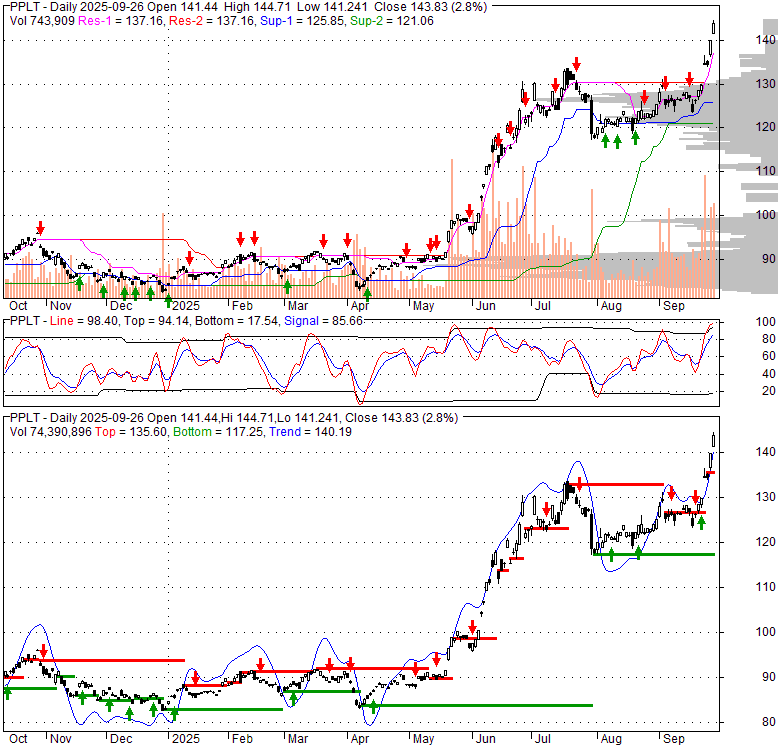Click 20 on the oscillator axis
This screenshot has height=745, width=780.
pos(769,391)
